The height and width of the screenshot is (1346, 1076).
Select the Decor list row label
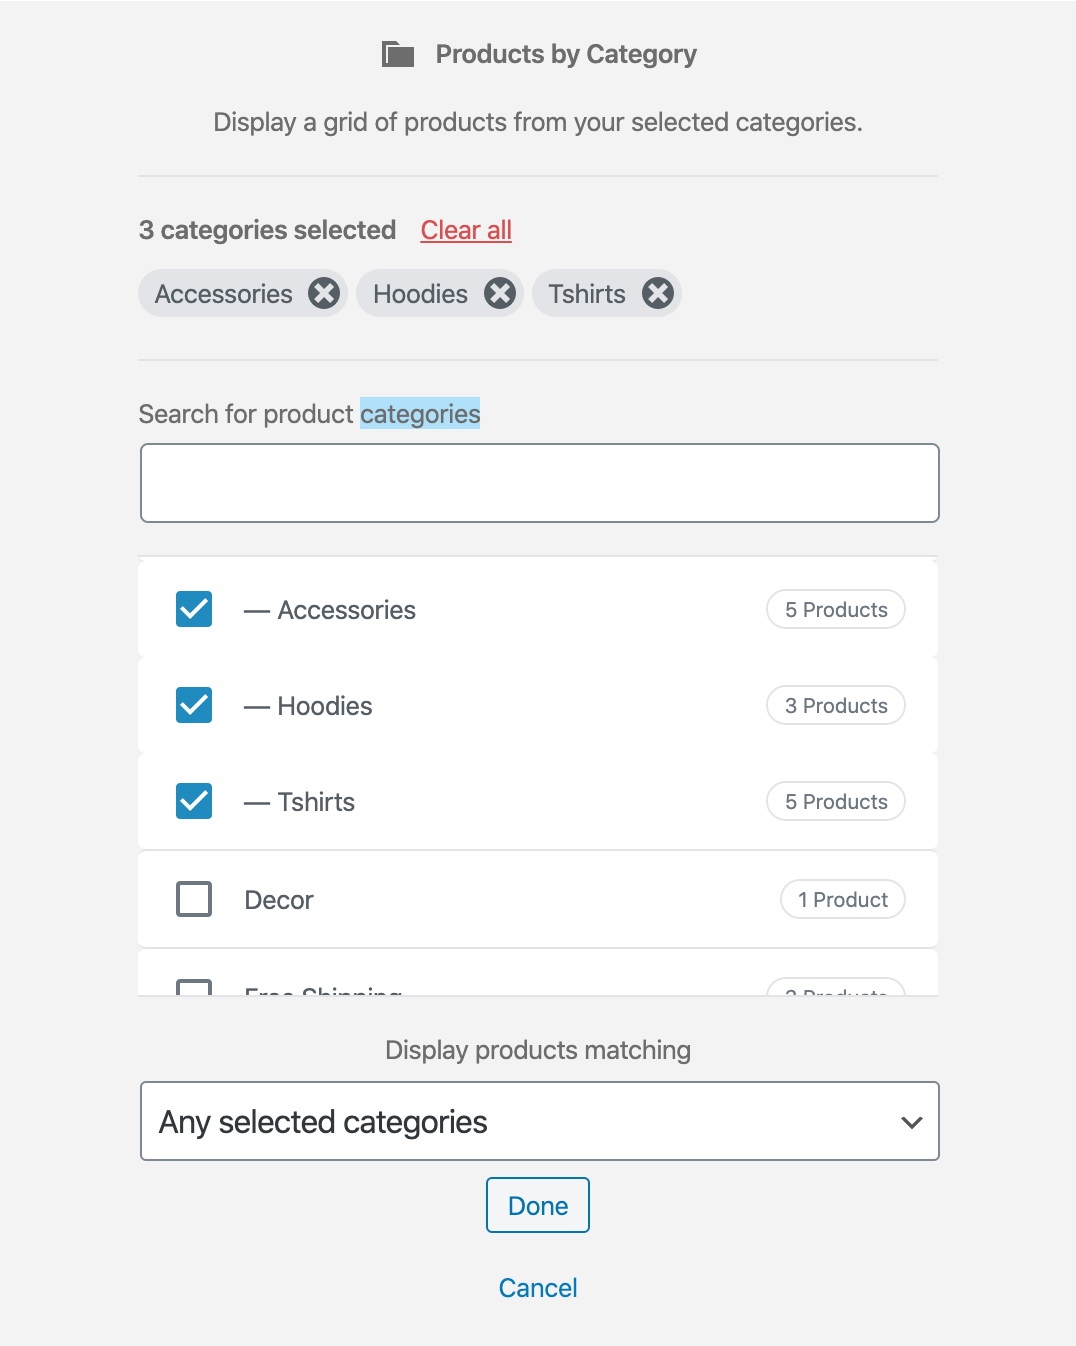click(x=279, y=900)
